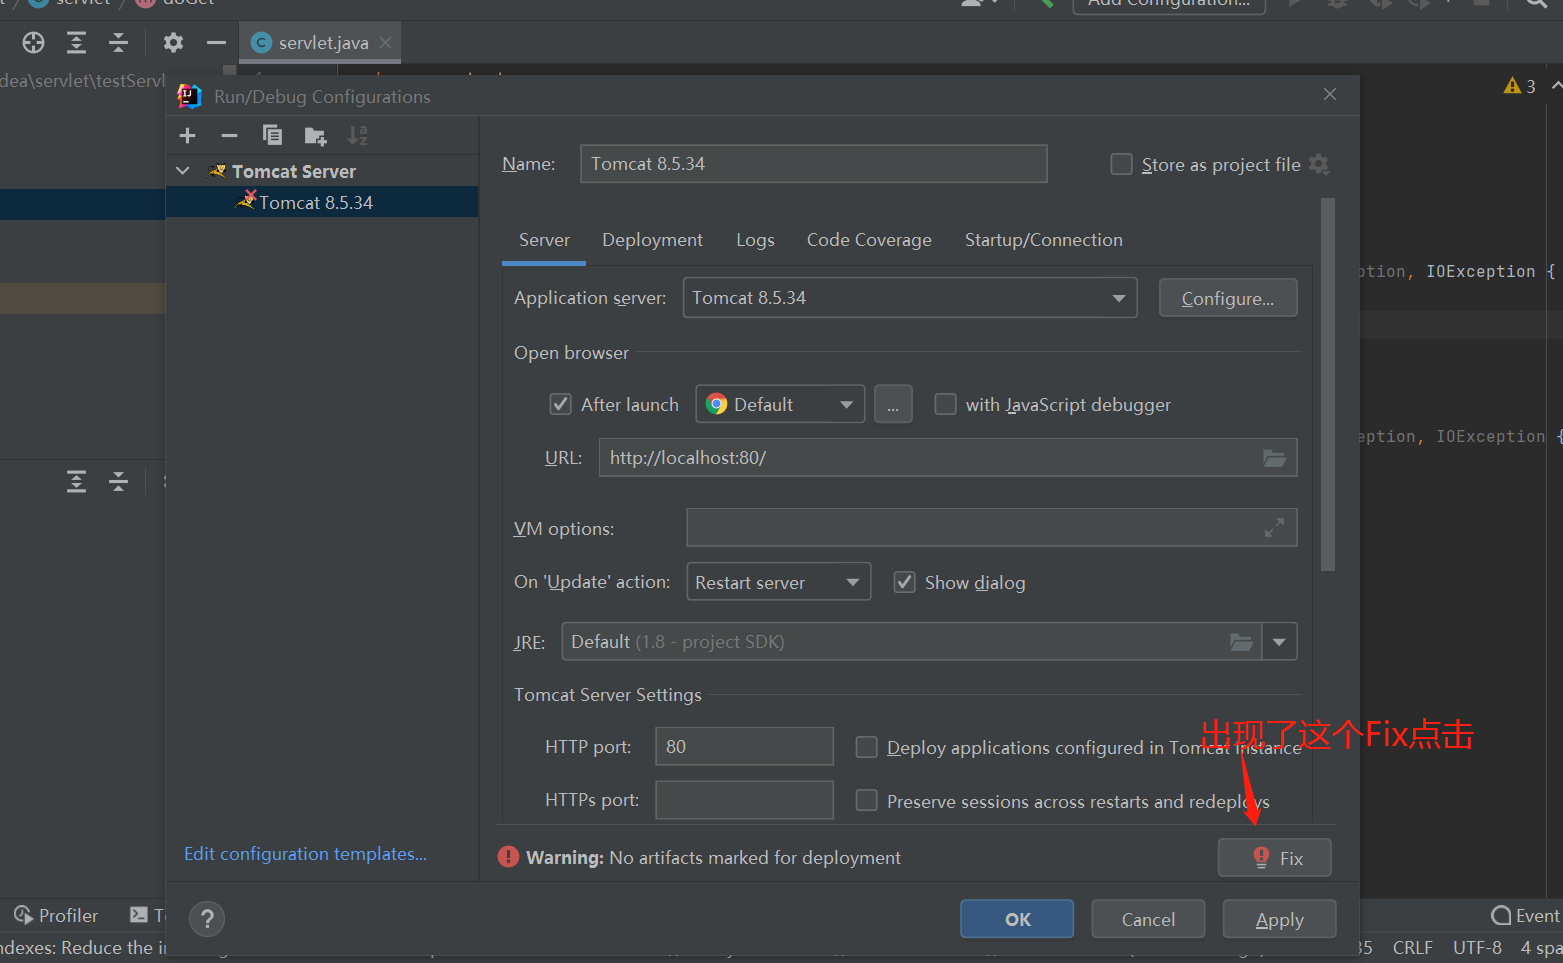Click expand all icon in project toolbar

[76, 42]
